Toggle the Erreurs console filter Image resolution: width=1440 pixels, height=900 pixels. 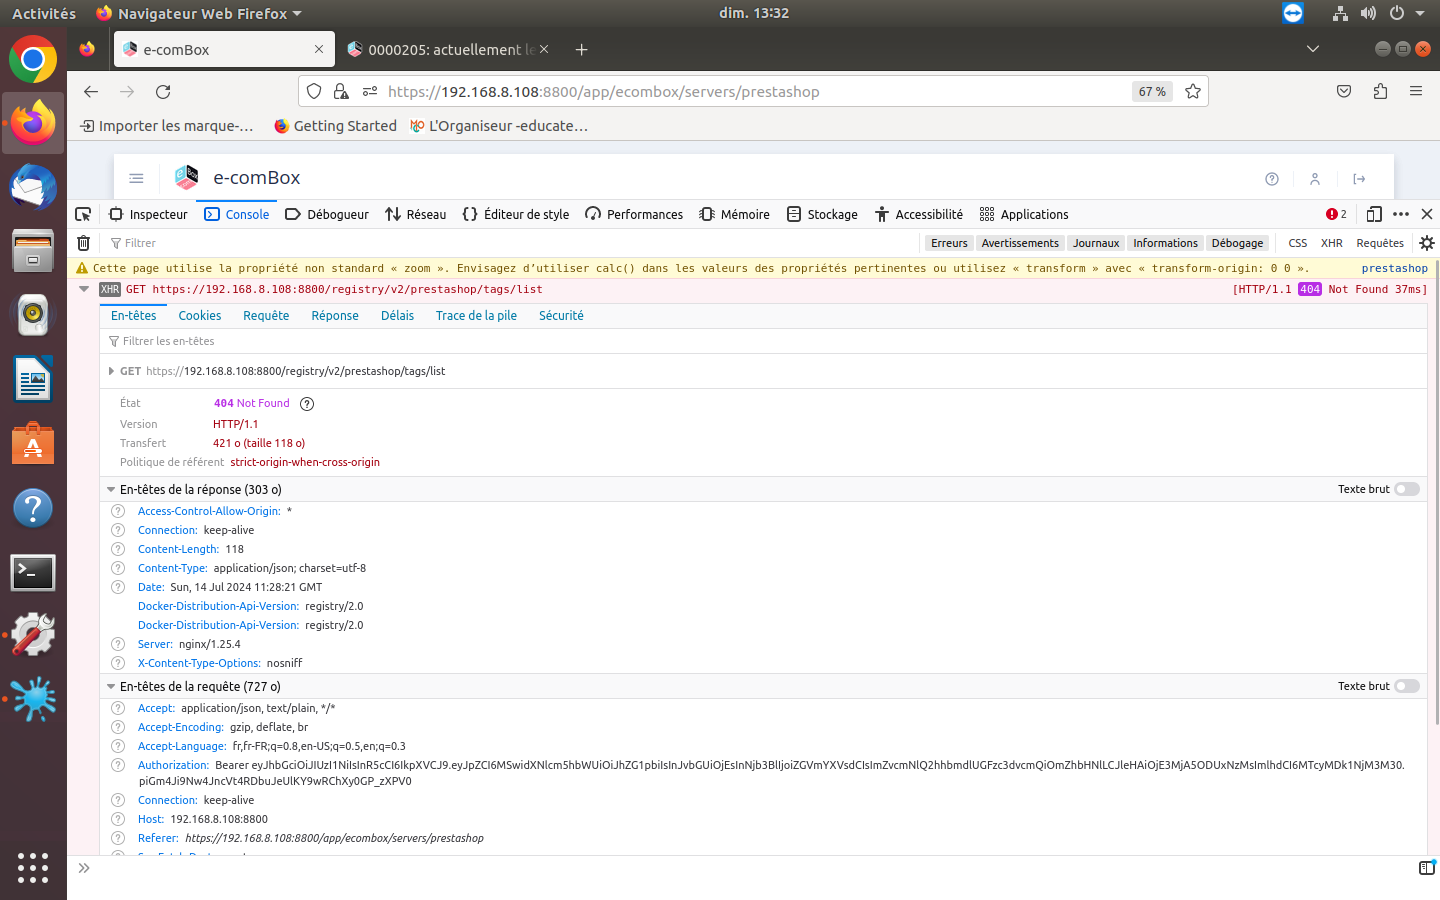coord(949,243)
